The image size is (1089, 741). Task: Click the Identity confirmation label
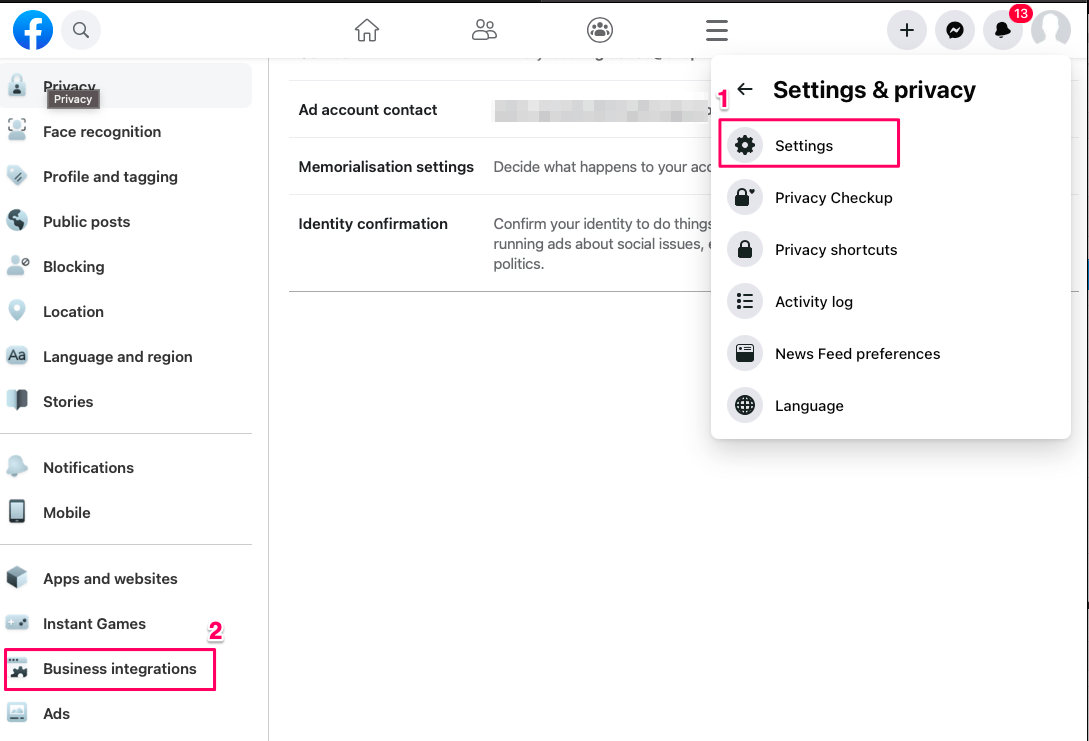point(373,224)
